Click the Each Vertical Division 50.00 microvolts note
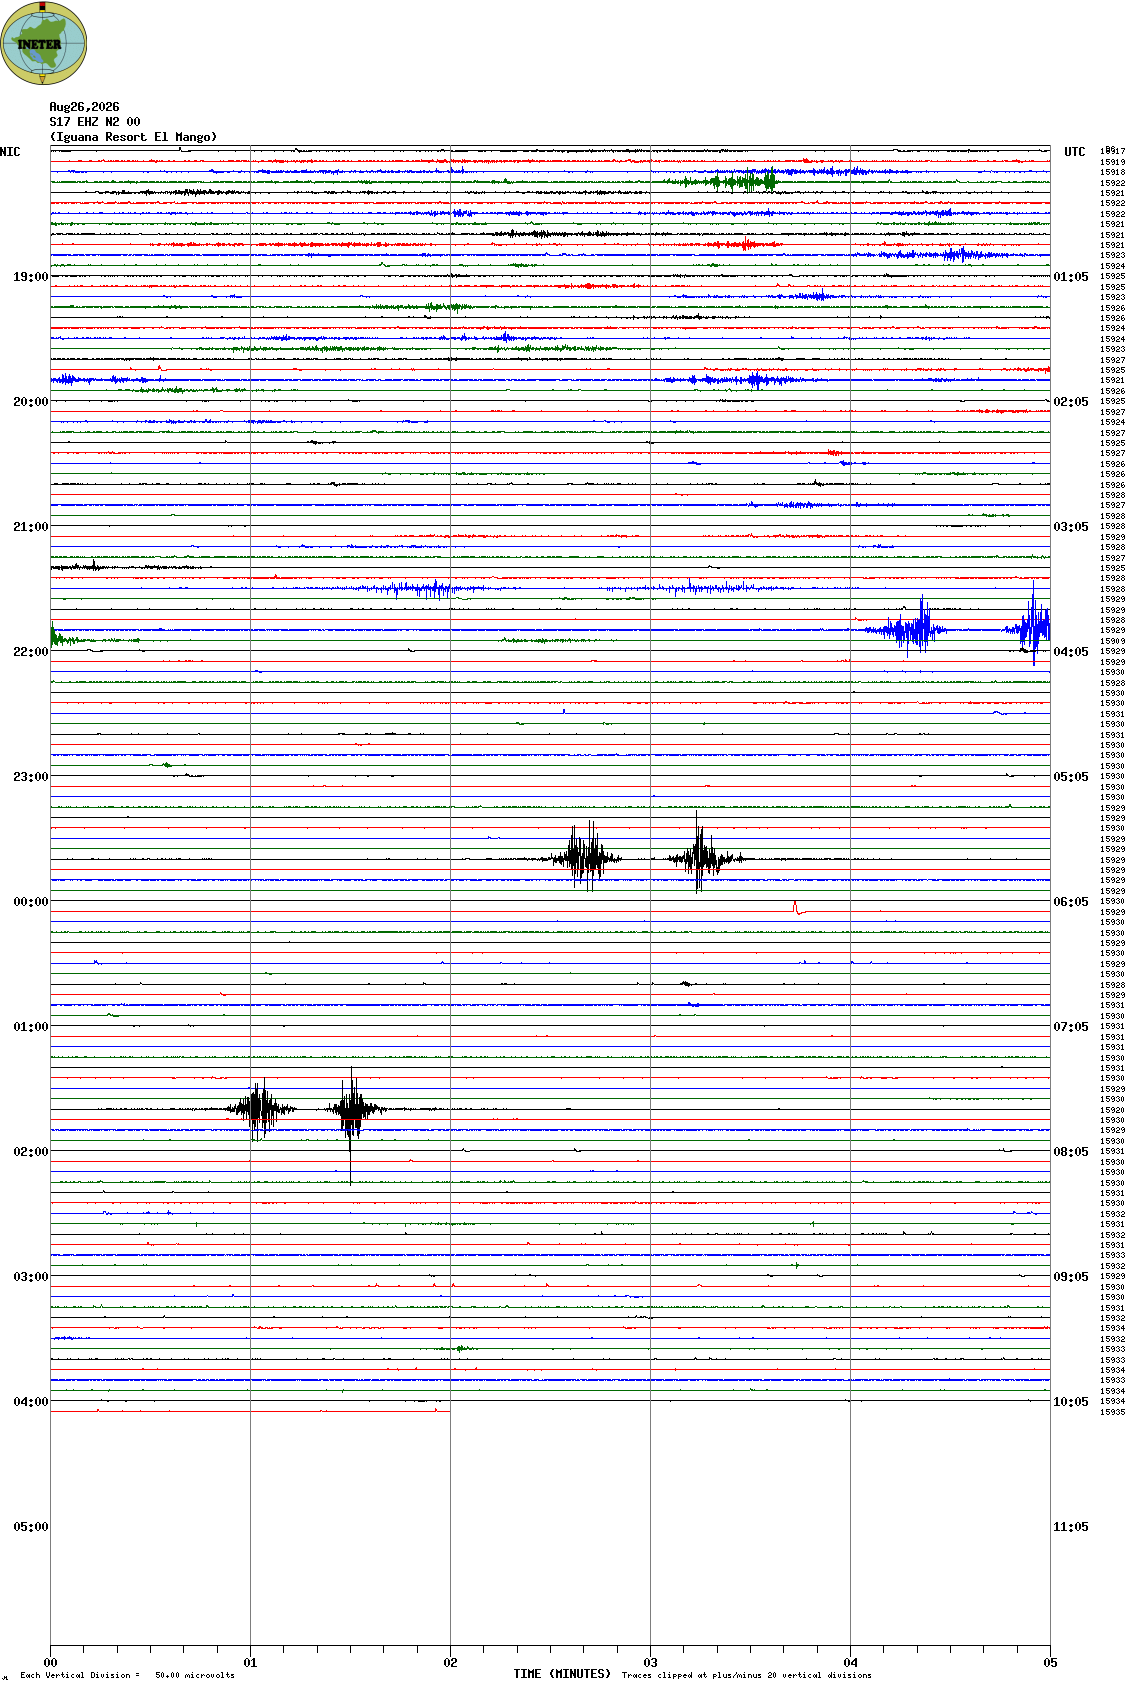The height and width of the screenshot is (1689, 1130). tap(127, 1675)
